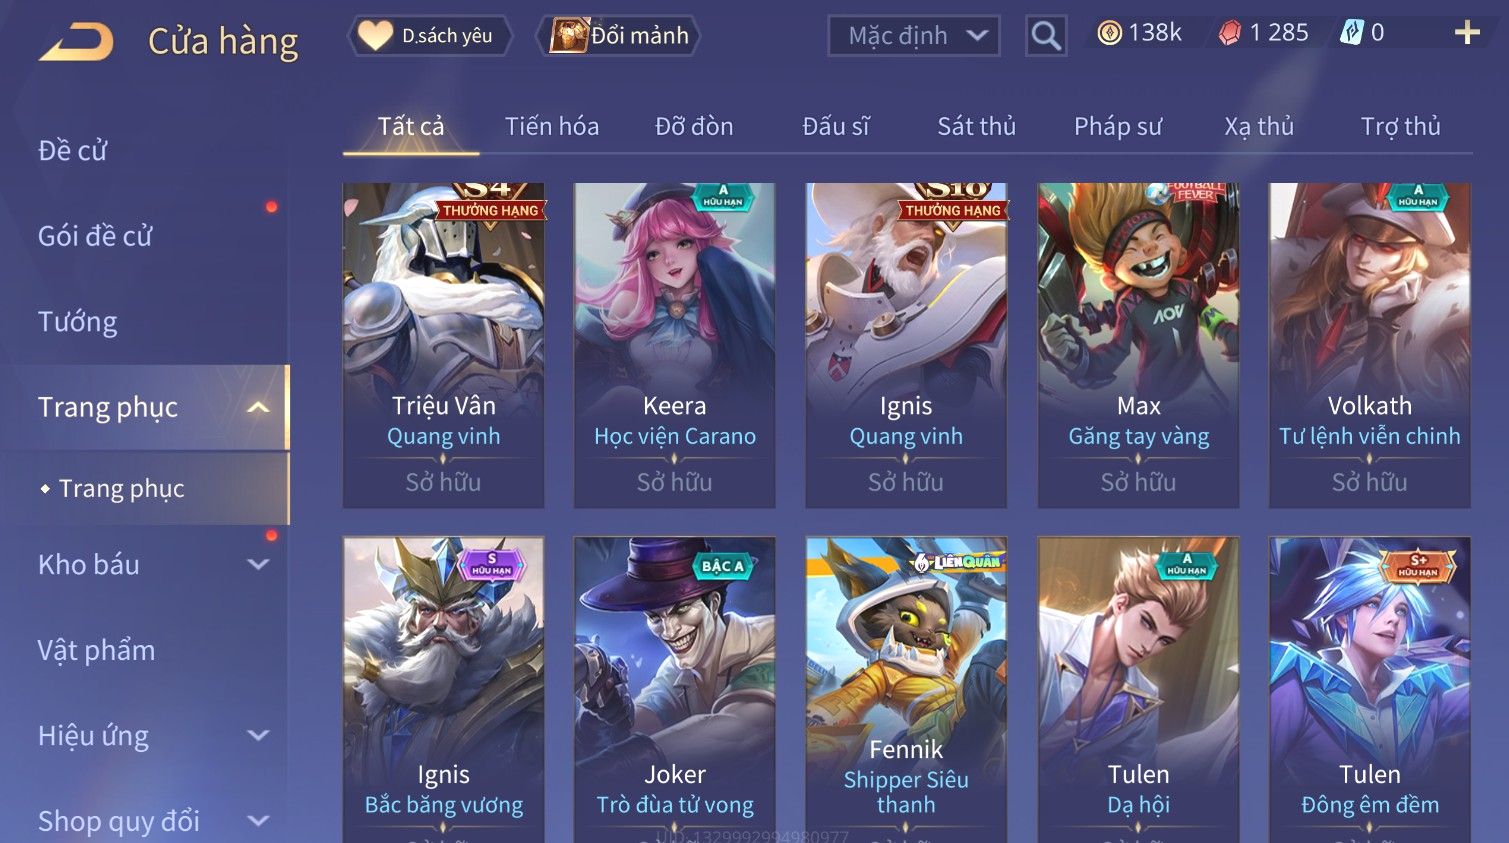Expand the Kho báu sidebar section

point(258,564)
